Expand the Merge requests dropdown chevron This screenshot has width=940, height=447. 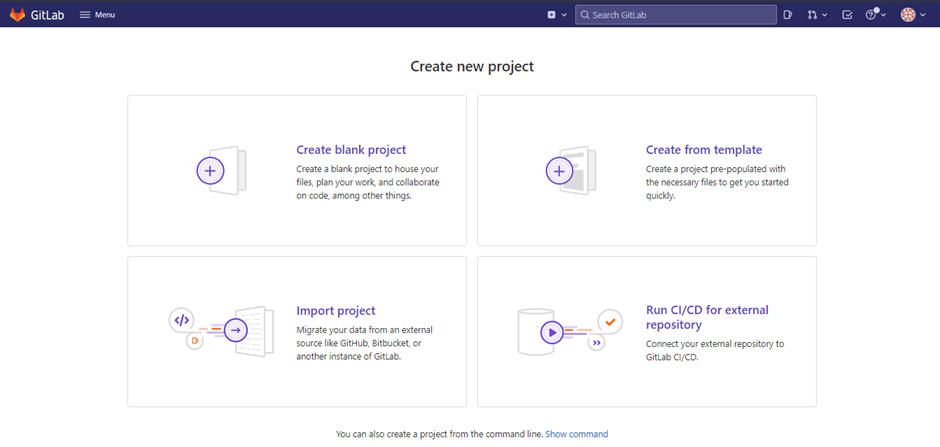(824, 15)
